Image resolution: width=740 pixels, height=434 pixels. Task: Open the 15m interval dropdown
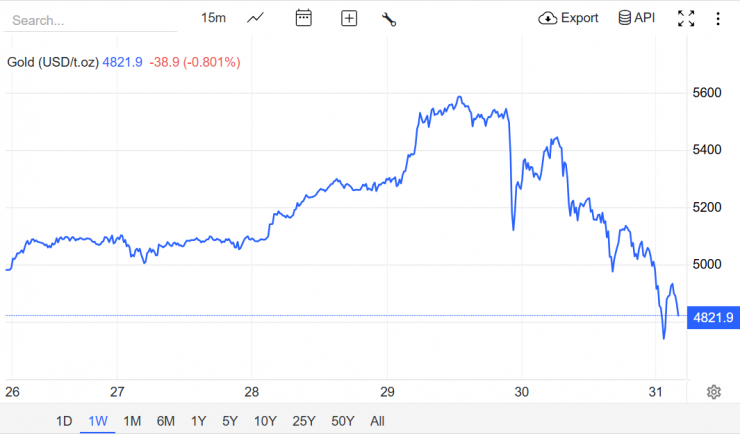pos(213,18)
